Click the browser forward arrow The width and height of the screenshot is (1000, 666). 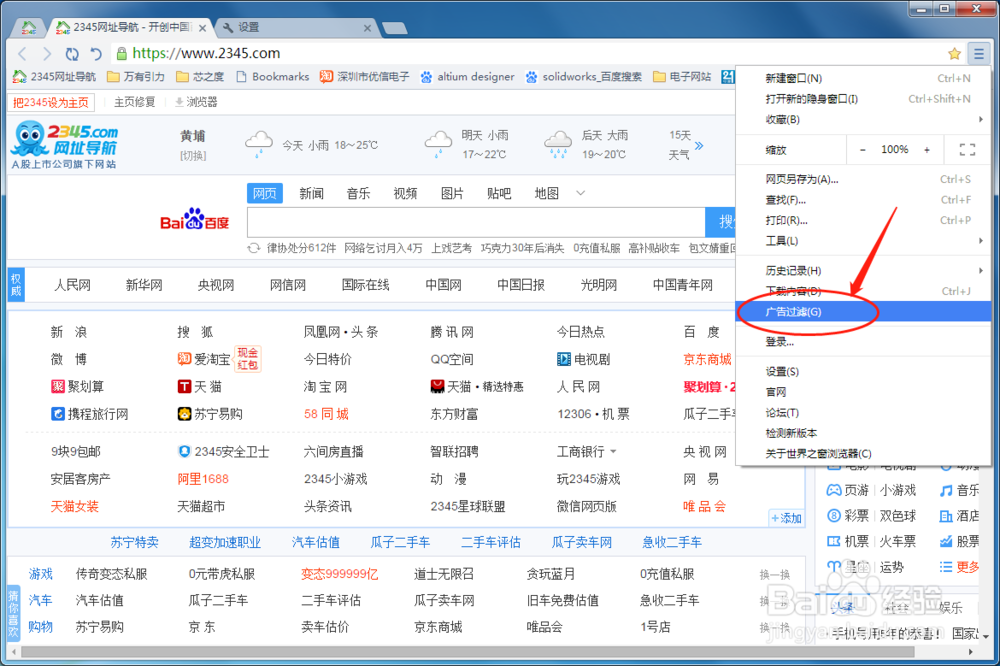[47, 54]
